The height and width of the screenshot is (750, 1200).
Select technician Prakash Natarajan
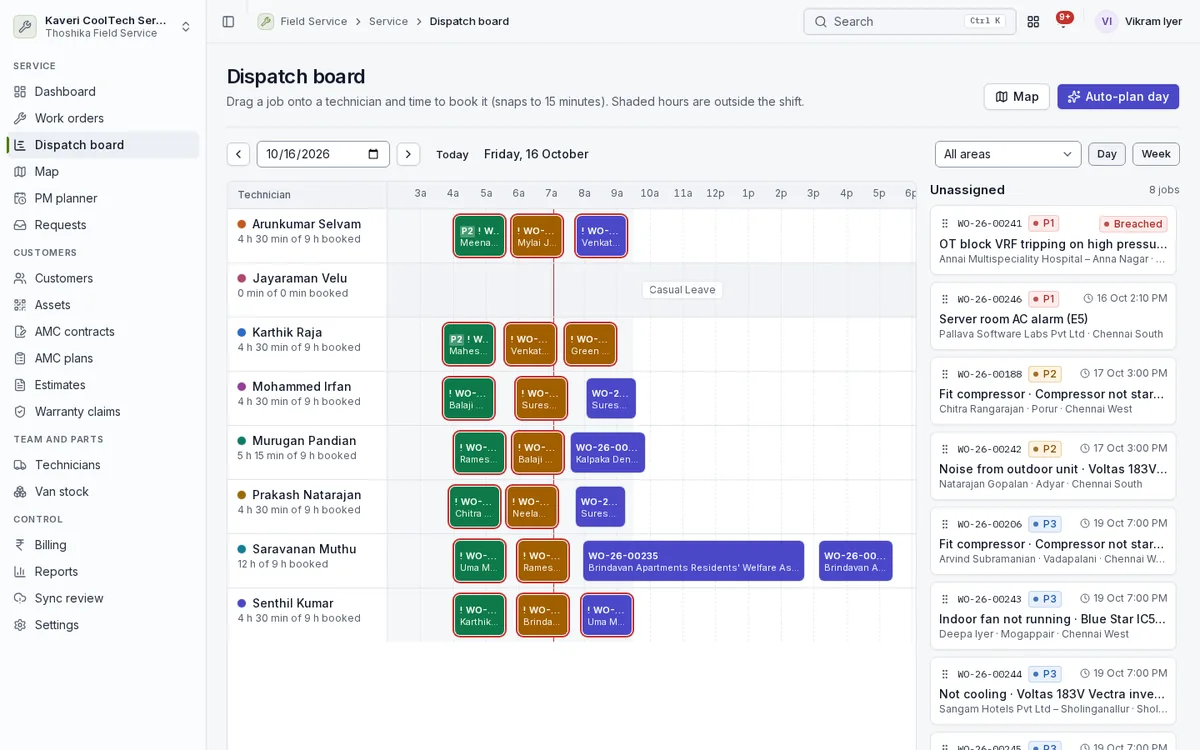point(306,495)
